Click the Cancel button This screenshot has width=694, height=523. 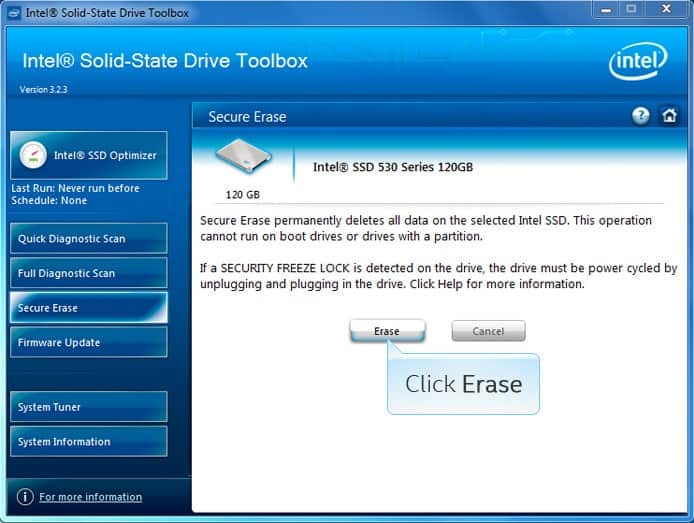coord(488,331)
